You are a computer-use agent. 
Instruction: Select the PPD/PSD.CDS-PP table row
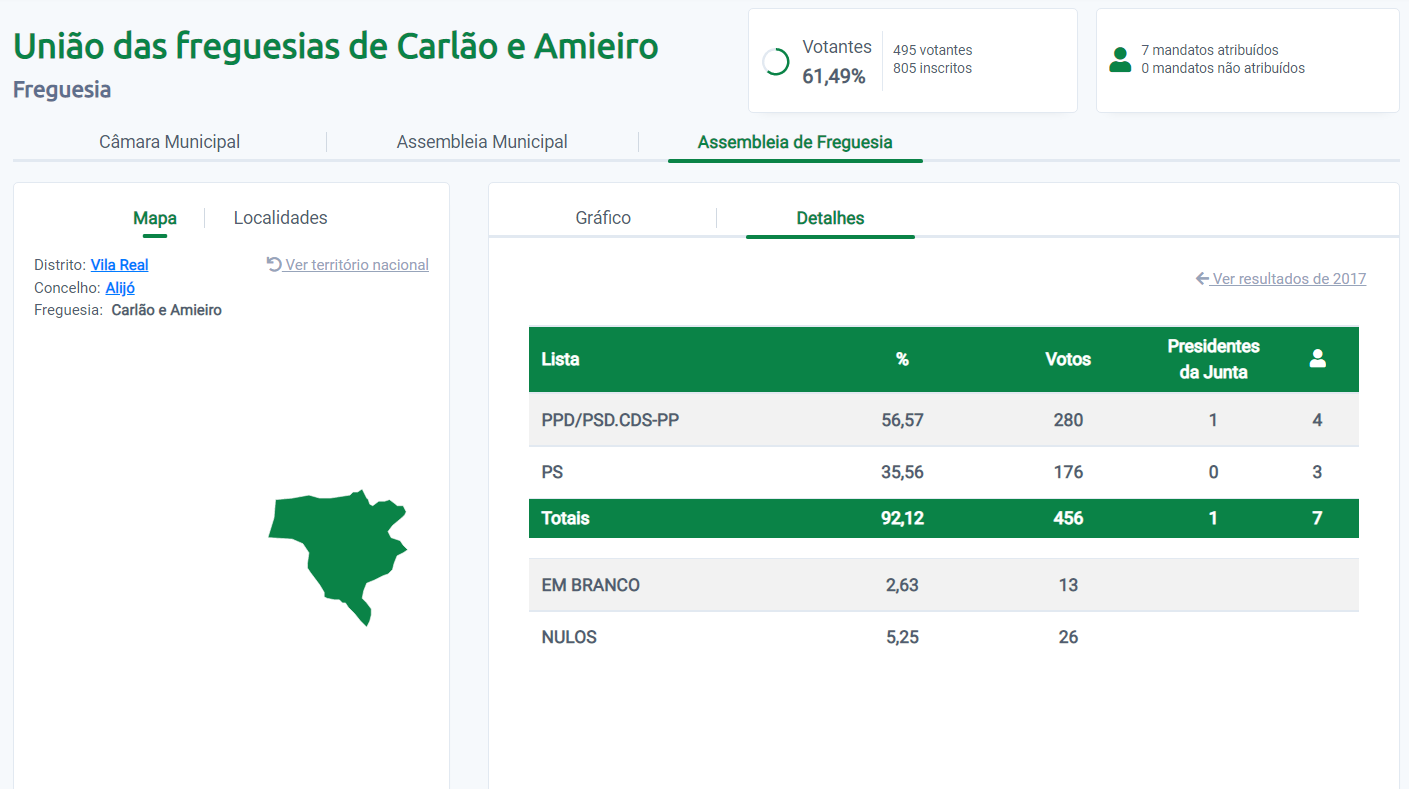[x=943, y=420]
